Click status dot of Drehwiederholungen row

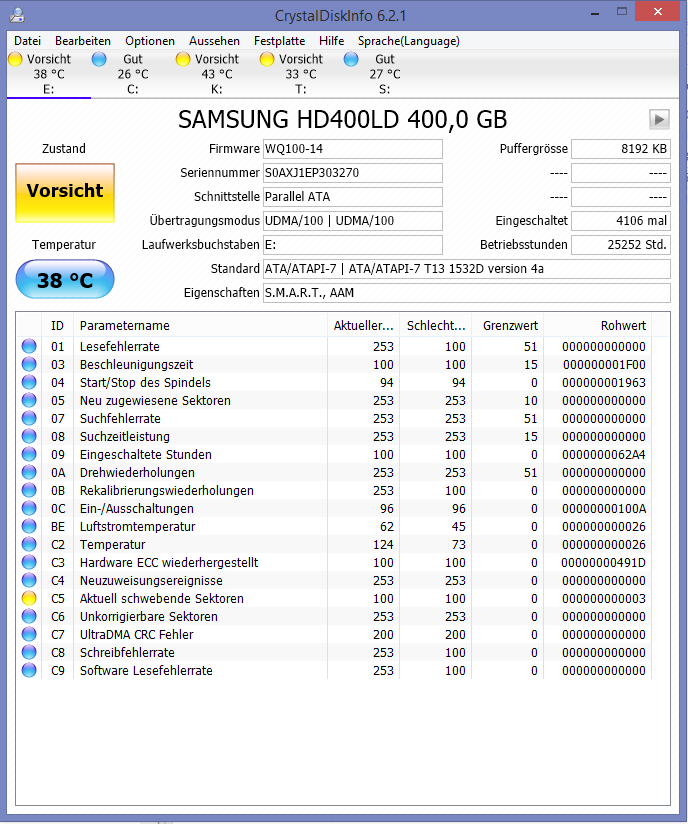click(x=29, y=472)
